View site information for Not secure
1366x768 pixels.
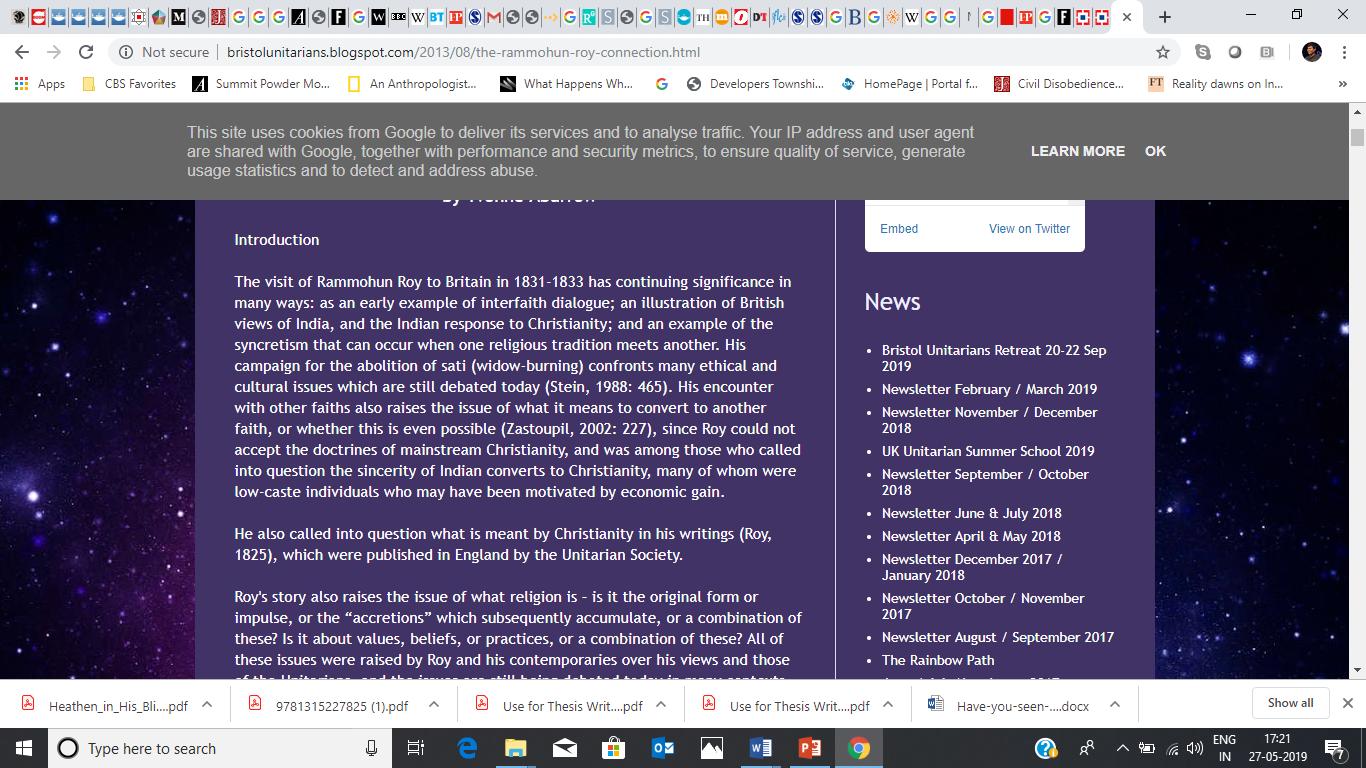click(x=164, y=52)
